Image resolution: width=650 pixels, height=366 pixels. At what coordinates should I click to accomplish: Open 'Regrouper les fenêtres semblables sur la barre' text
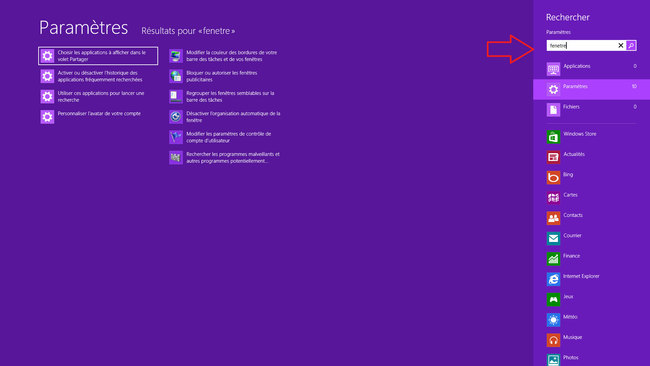(x=230, y=97)
